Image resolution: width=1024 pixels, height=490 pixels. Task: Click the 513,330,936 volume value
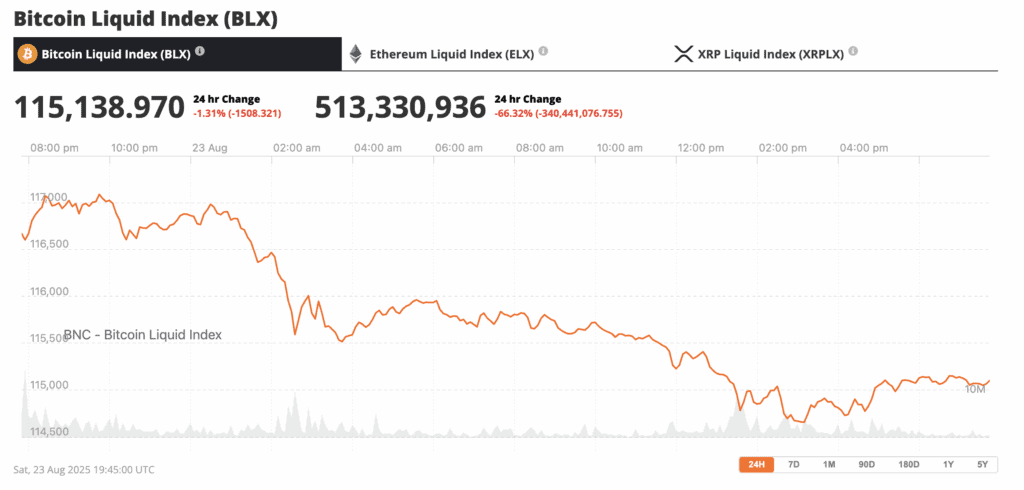pos(400,107)
